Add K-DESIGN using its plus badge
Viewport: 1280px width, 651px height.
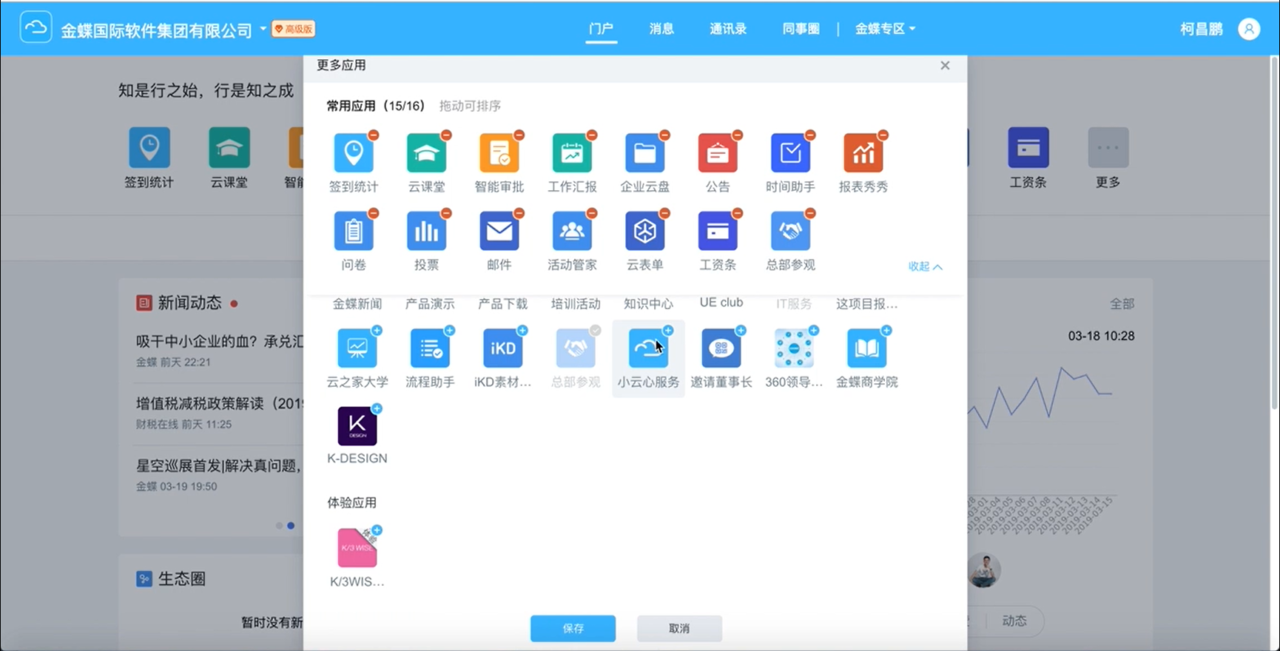[377, 408]
